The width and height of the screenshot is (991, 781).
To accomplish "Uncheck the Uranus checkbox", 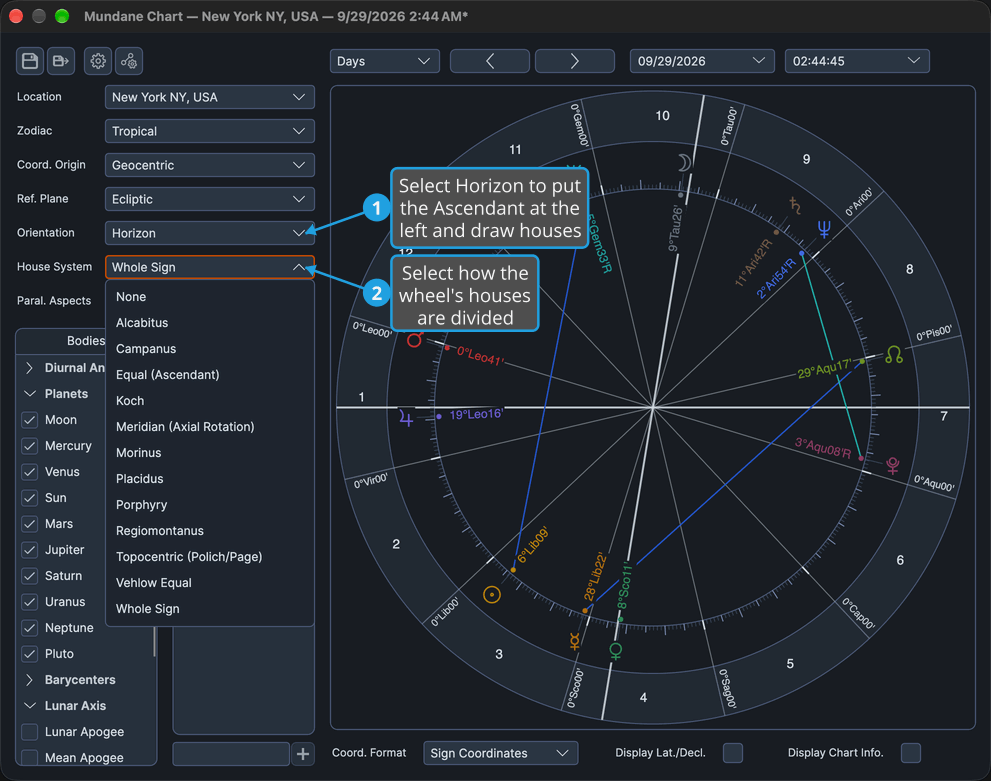I will tap(30, 602).
